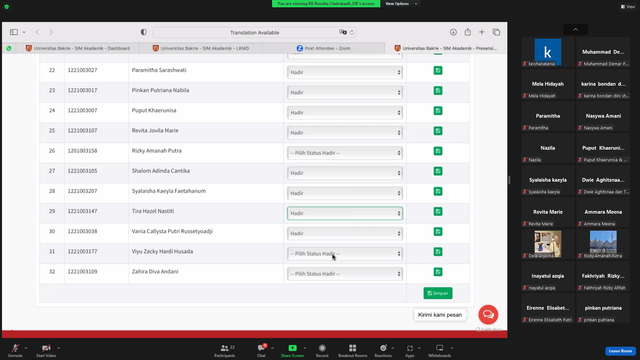640x360 pixels.
Task: Open status dropdown for Pinkan Putriana Nabila
Action: (345, 92)
